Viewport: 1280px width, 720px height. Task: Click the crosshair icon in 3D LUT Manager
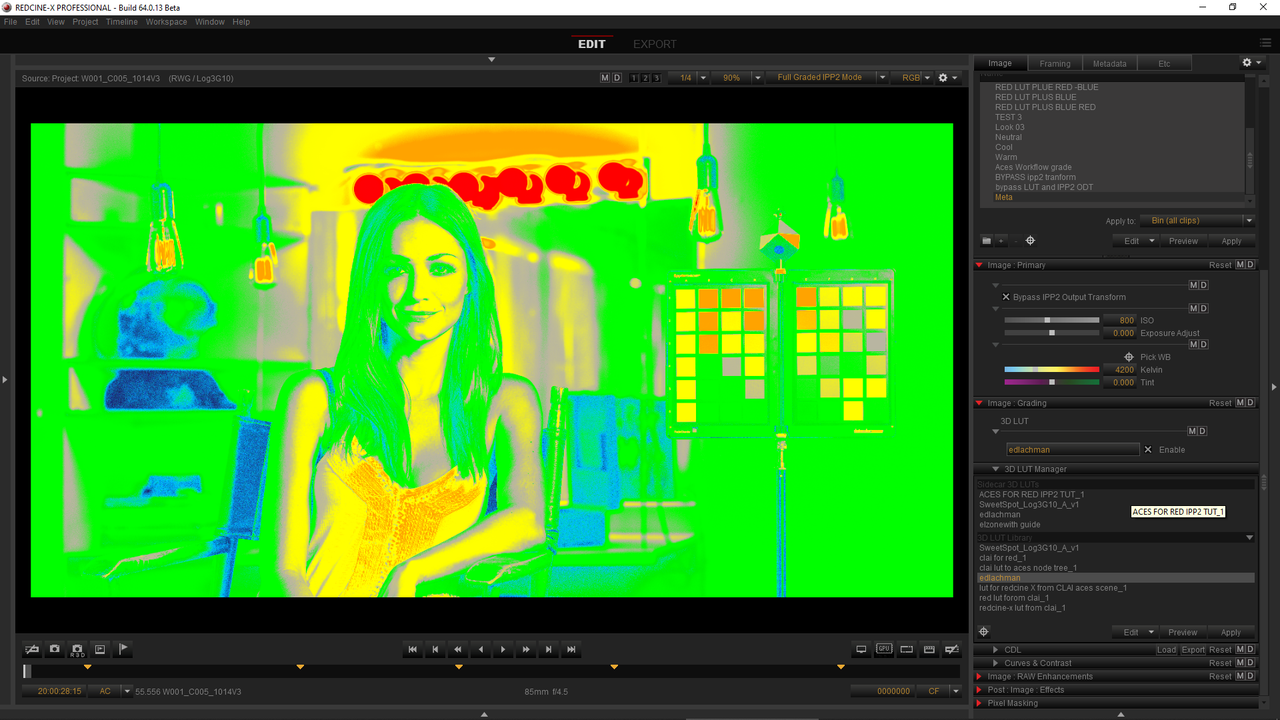[984, 632]
